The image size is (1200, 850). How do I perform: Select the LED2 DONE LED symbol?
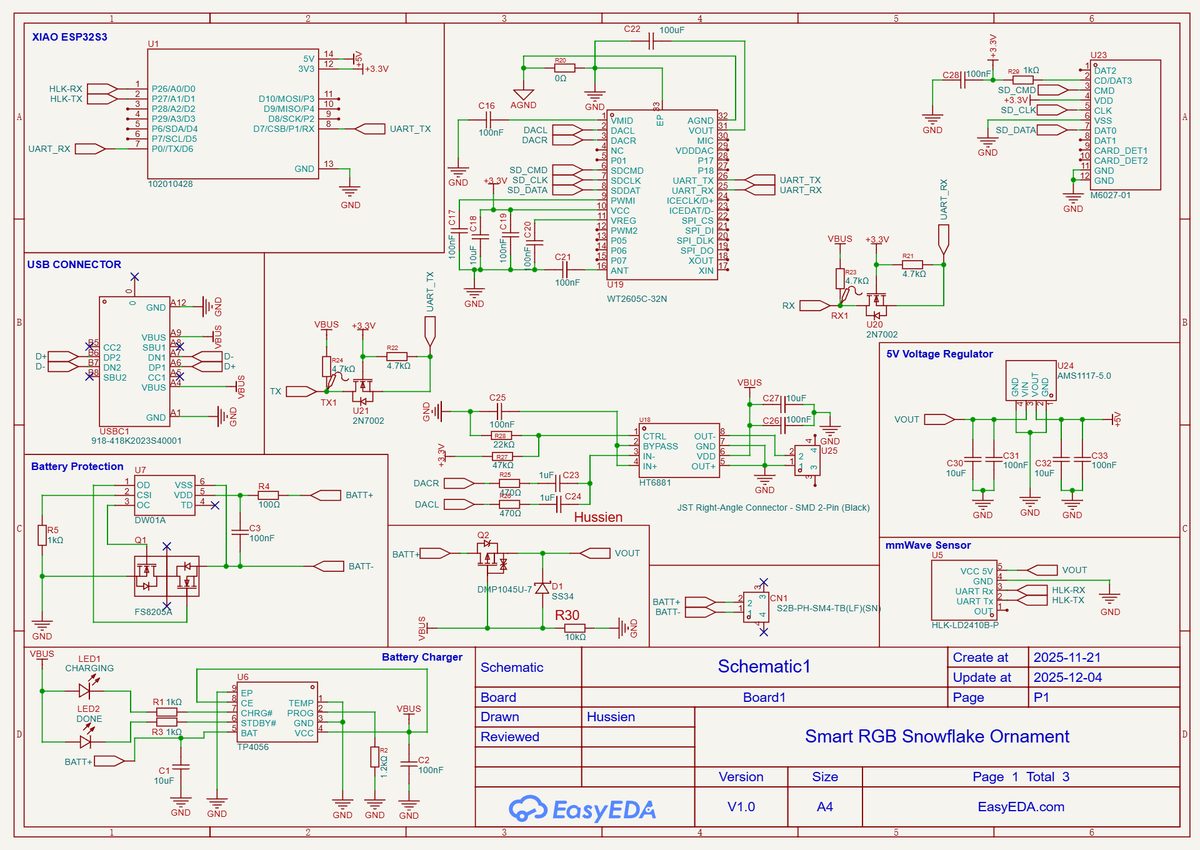88,741
